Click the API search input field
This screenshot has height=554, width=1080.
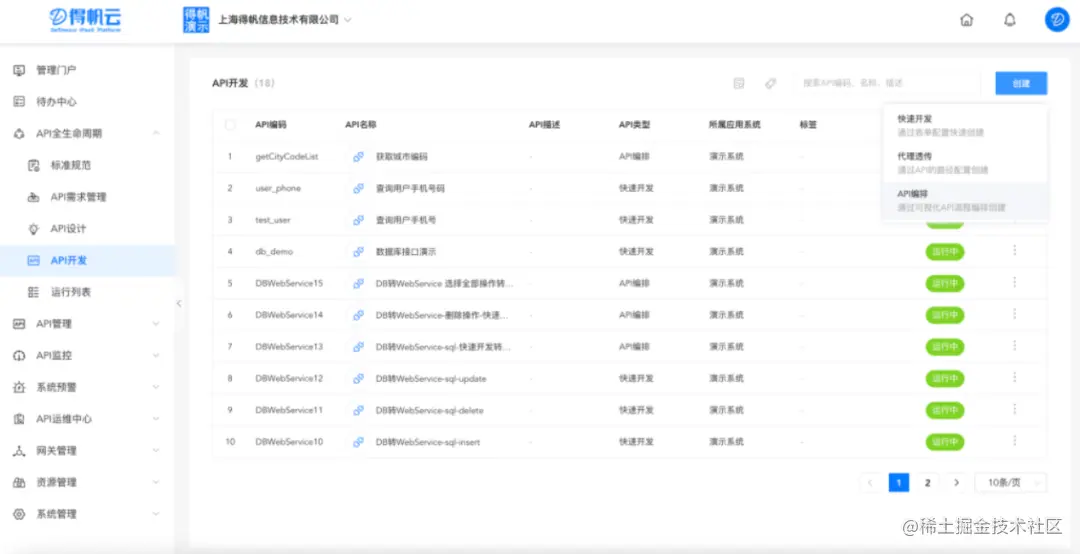888,83
